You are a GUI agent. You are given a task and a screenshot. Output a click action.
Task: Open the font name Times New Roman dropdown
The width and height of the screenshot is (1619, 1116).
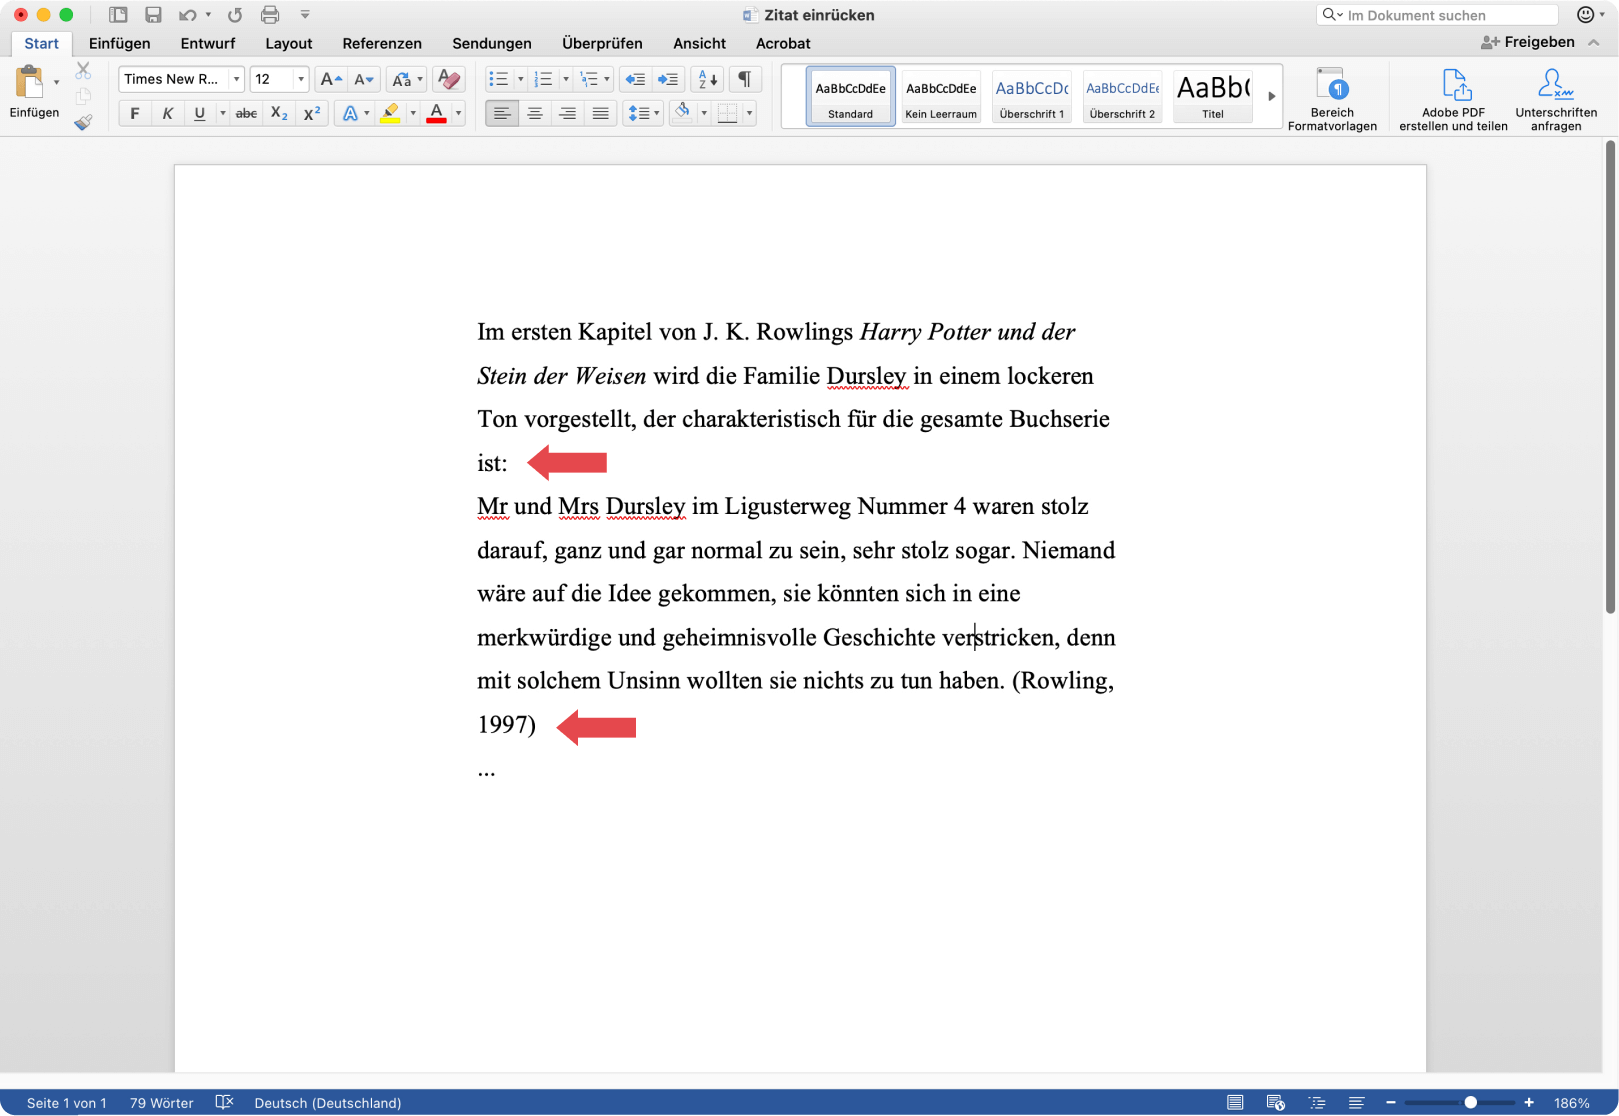click(236, 79)
